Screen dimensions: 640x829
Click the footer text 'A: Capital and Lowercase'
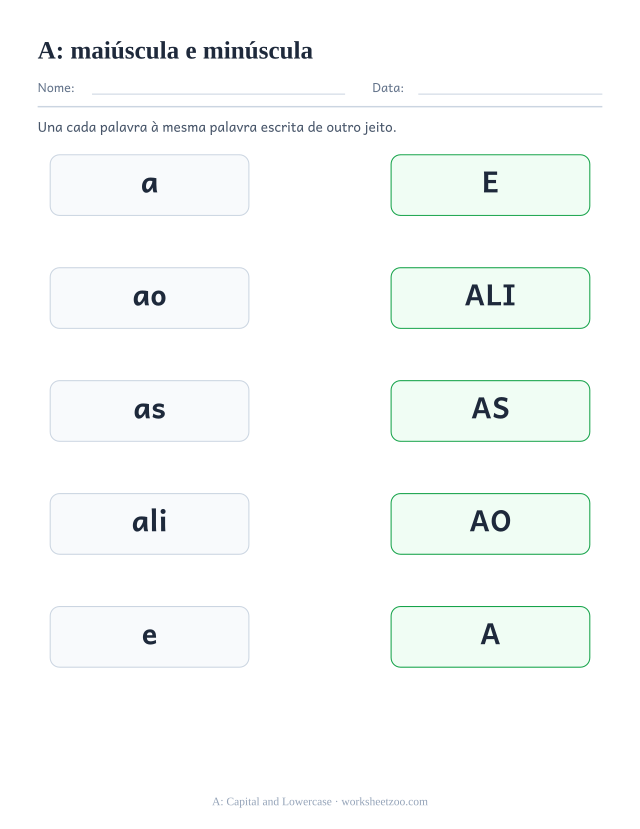coord(272,802)
